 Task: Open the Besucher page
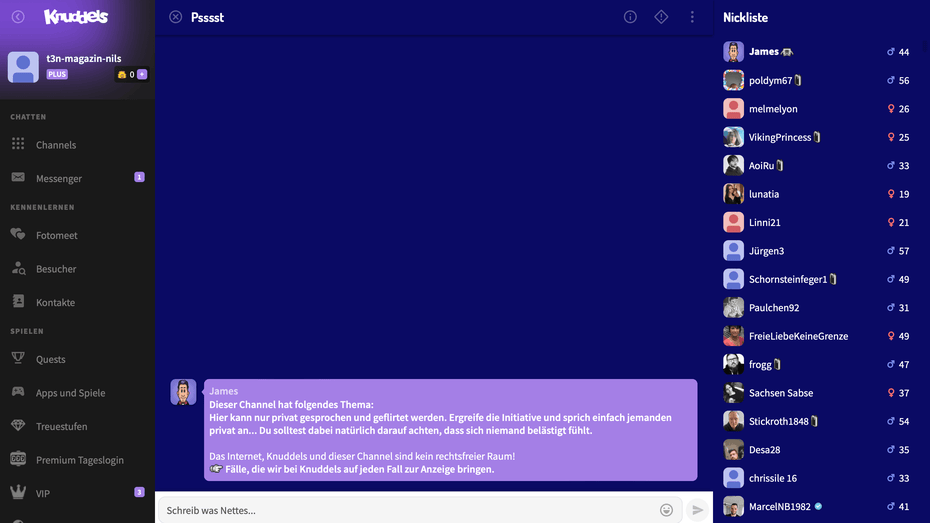tap(56, 269)
